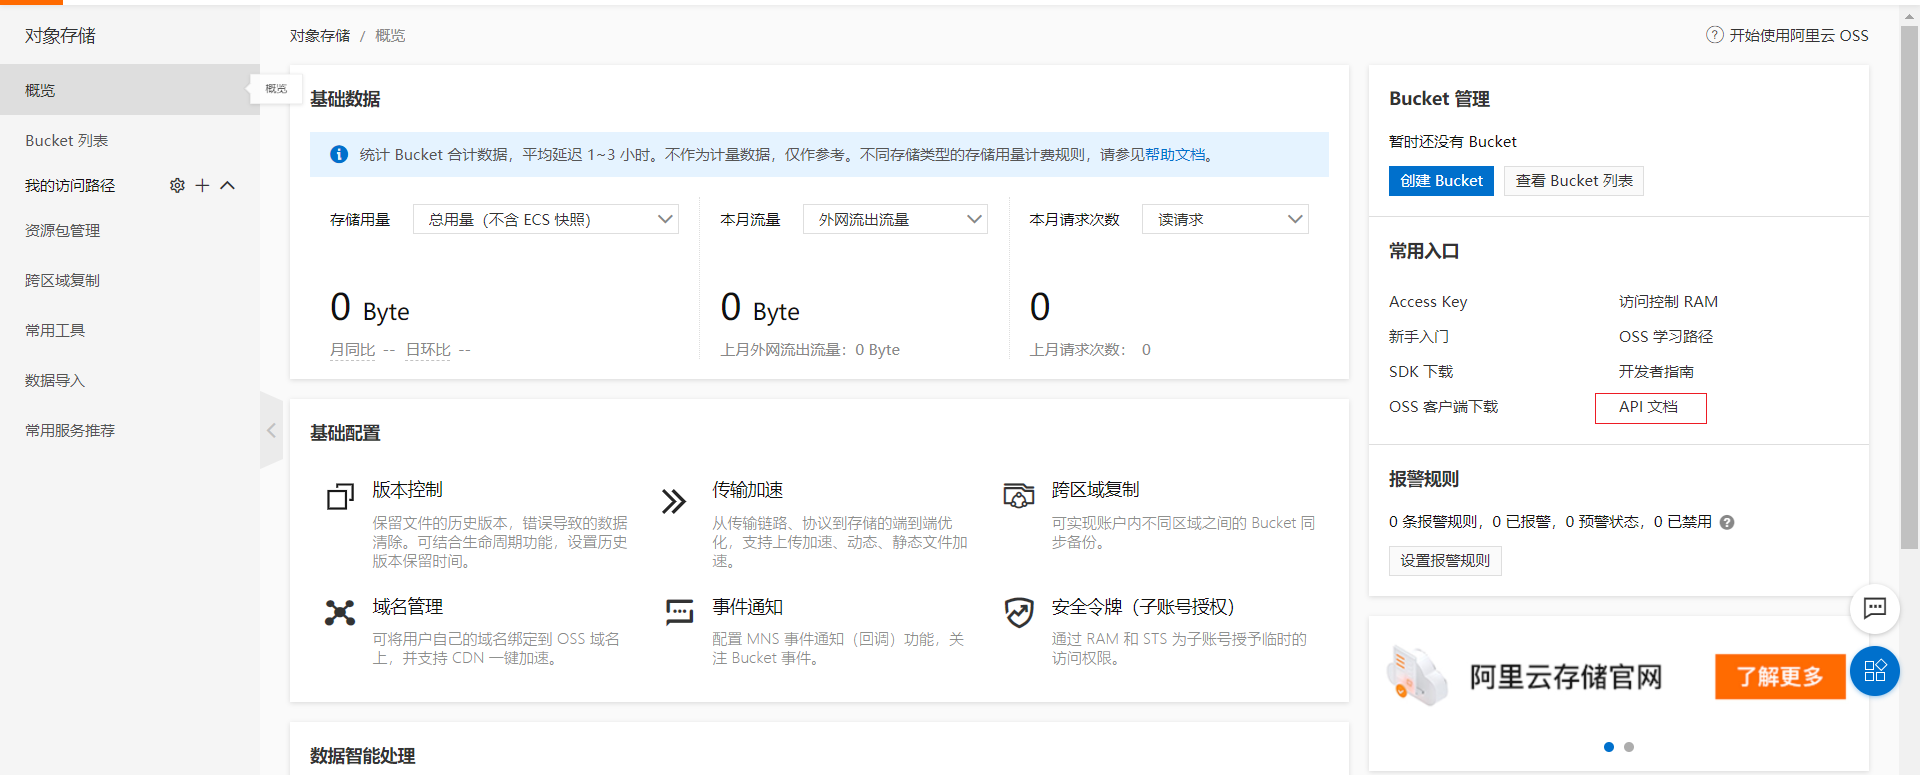Open sidebar 跨区域复制 menu item
1920x775 pixels.
point(130,280)
